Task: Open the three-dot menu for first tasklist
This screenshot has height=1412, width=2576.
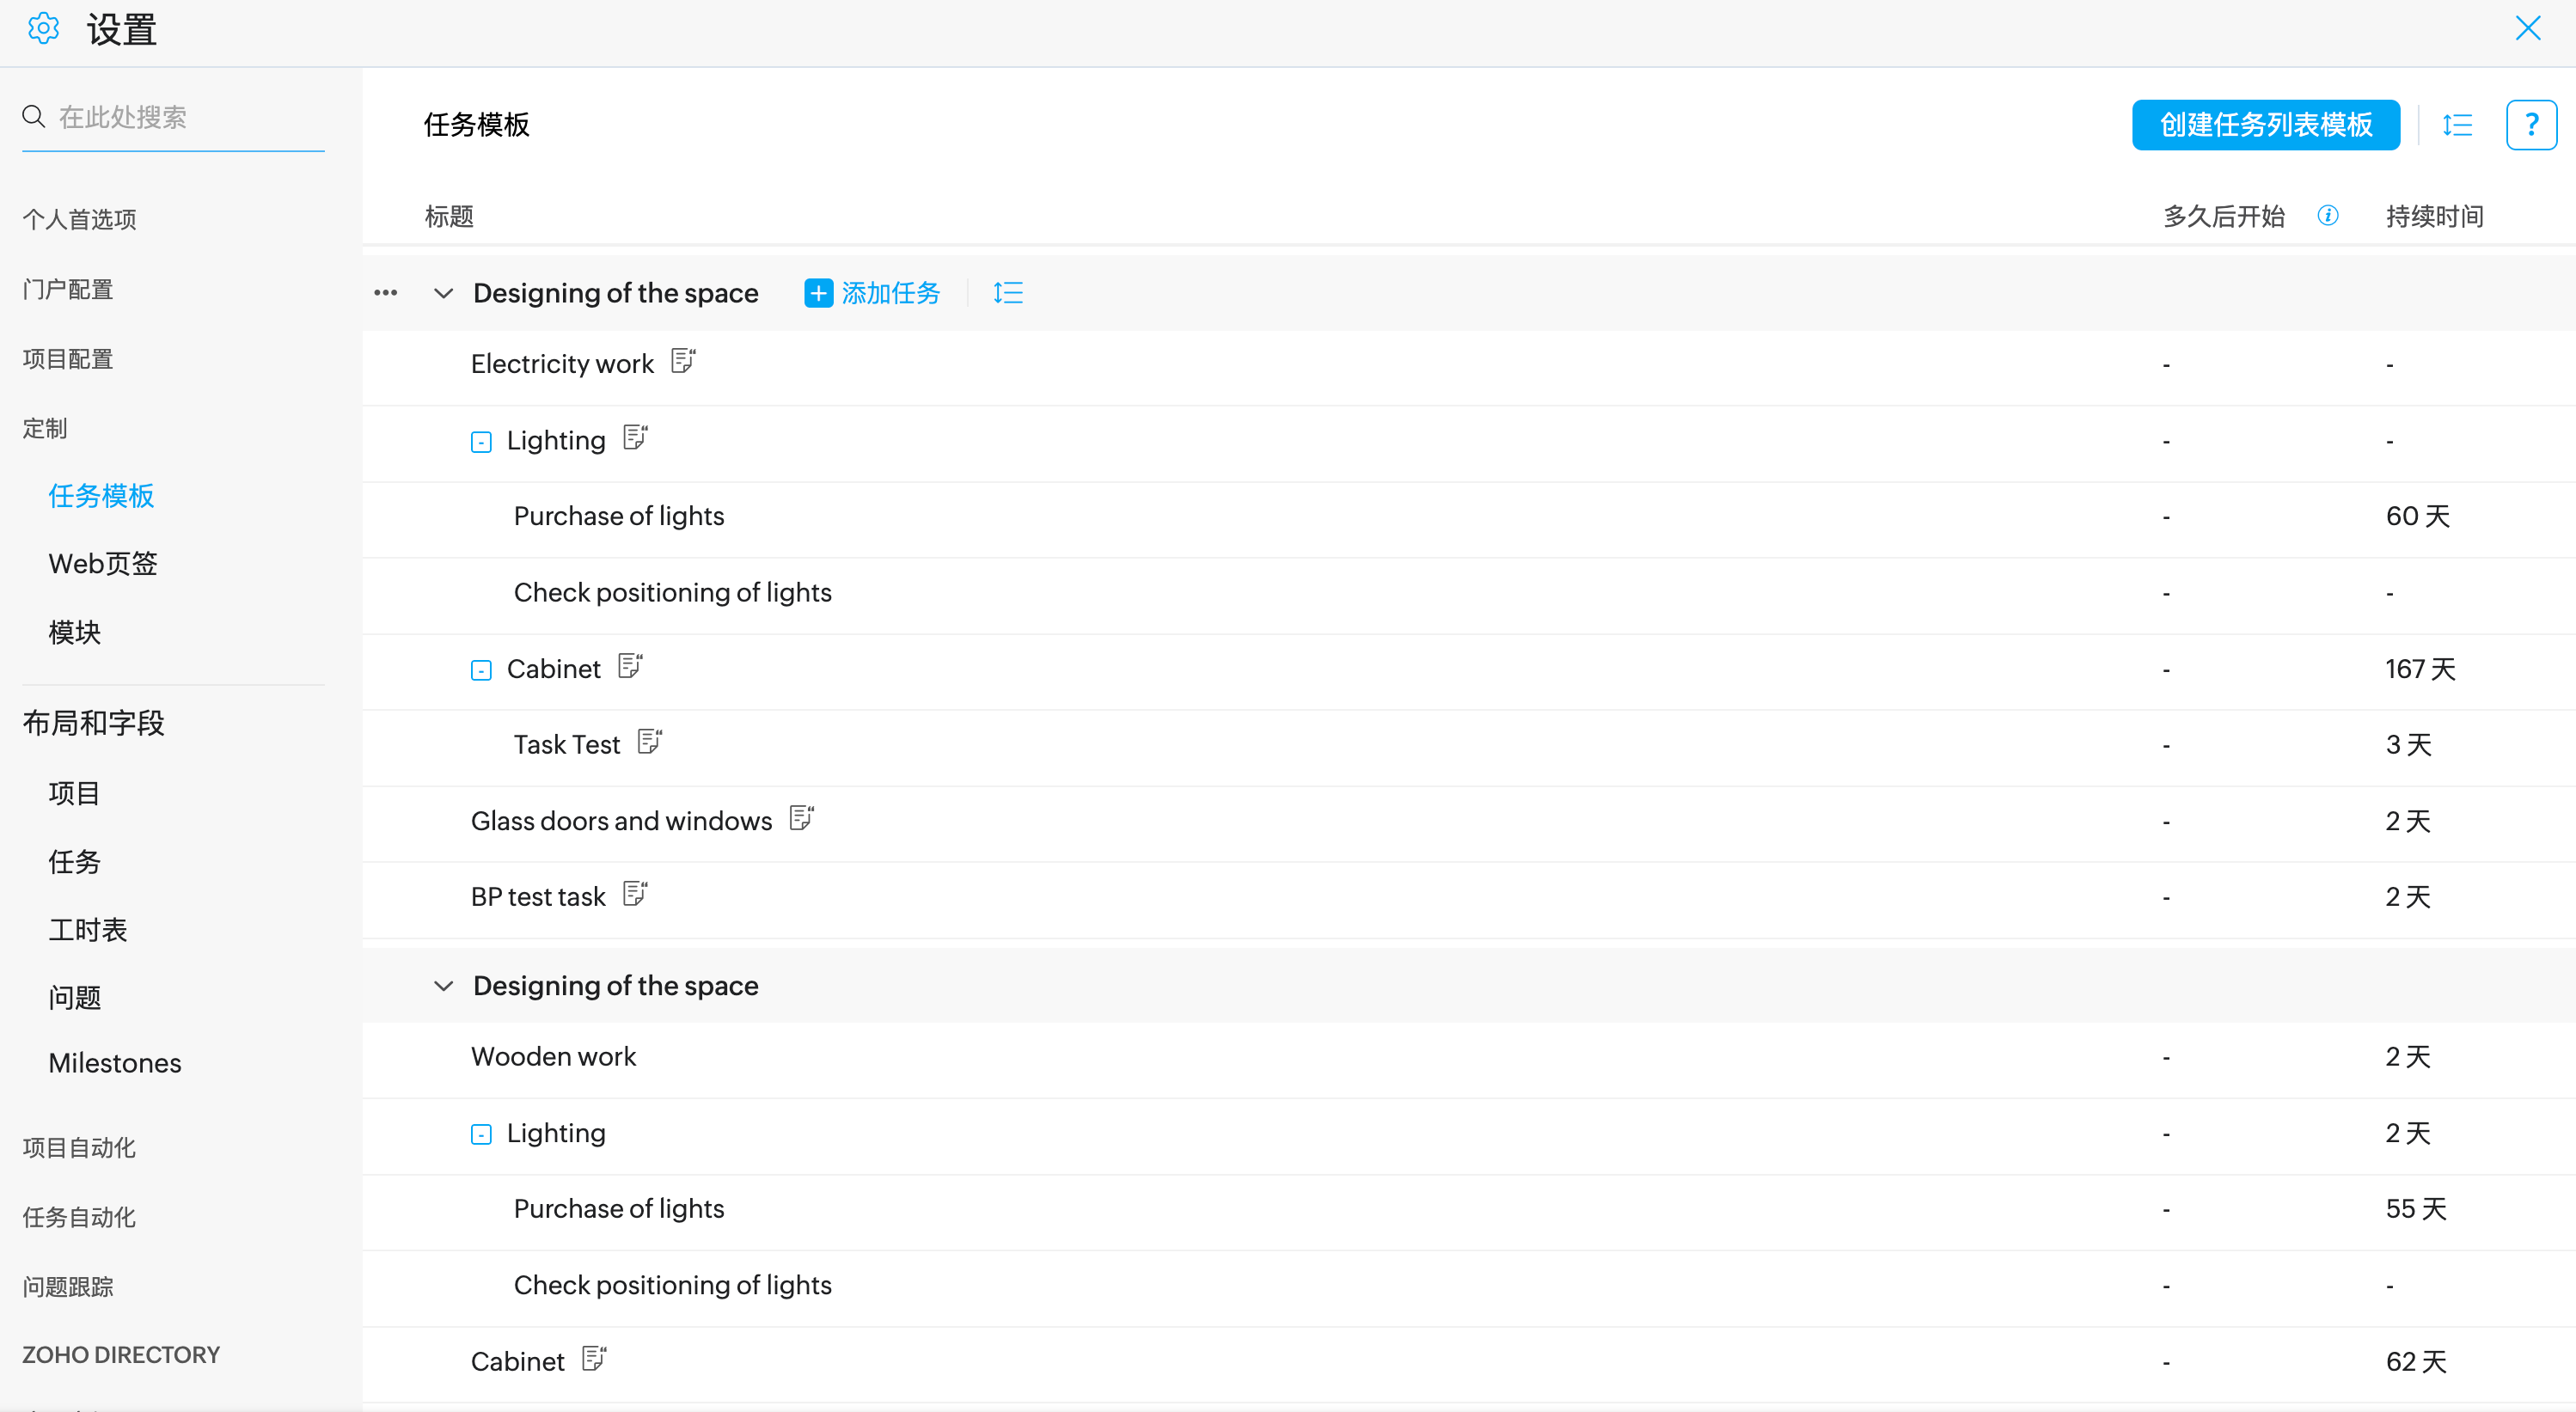Action: point(386,293)
